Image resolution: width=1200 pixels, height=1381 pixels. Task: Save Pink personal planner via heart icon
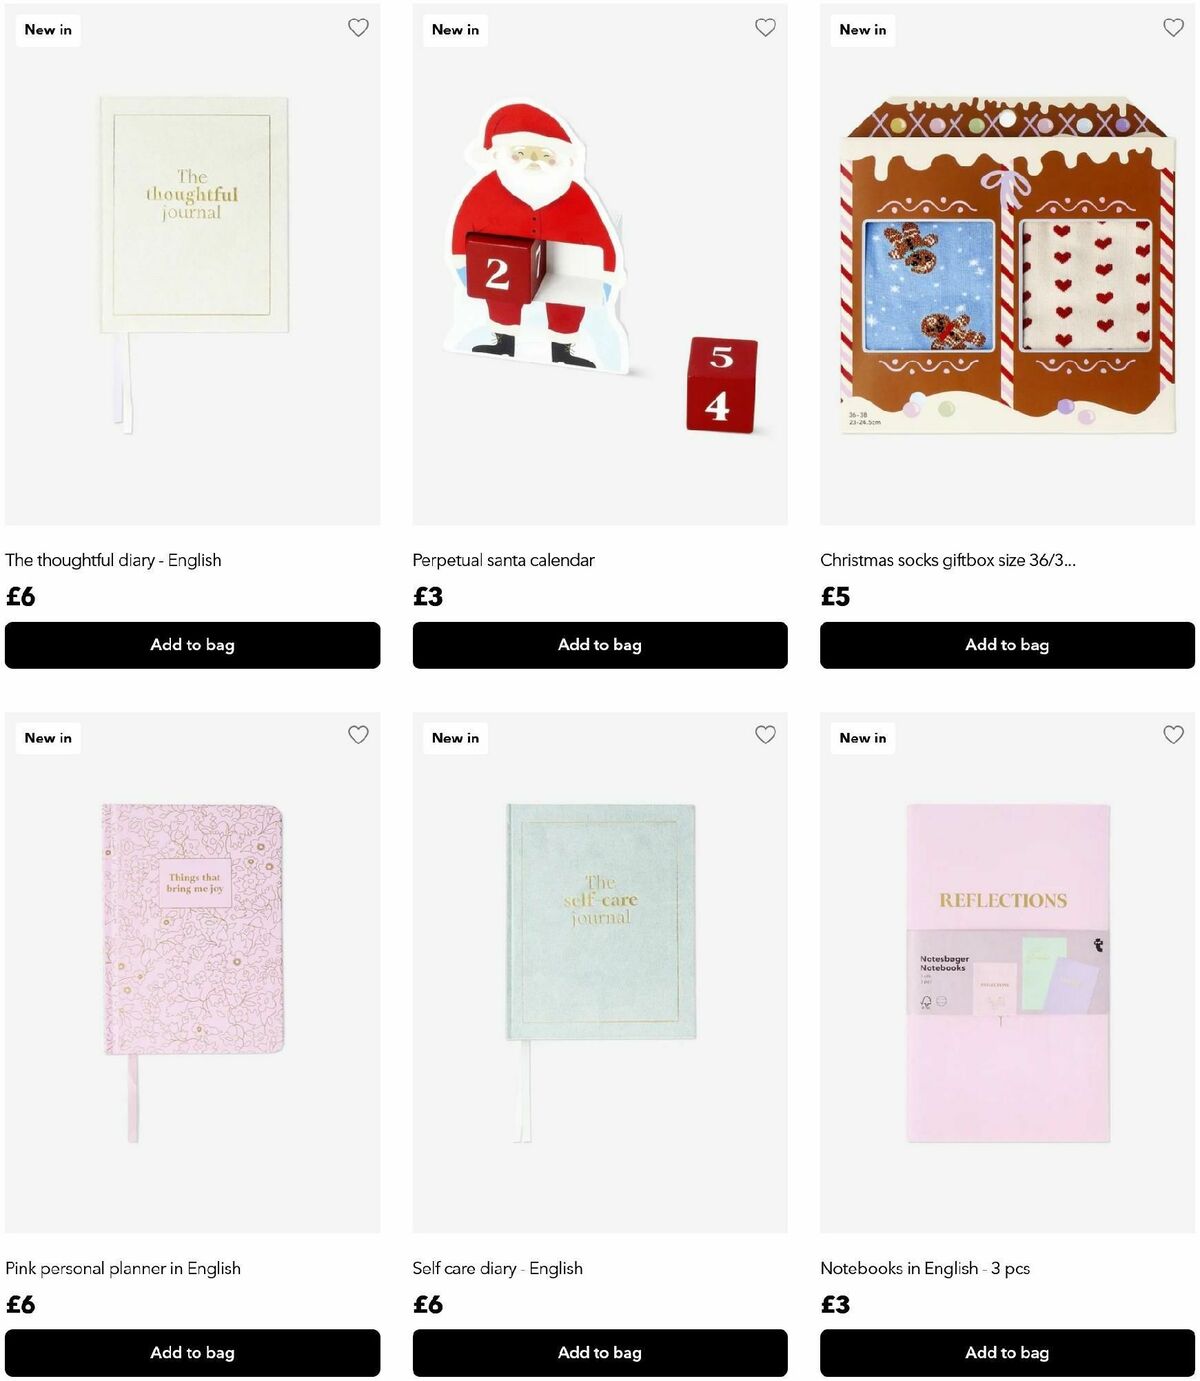(x=358, y=735)
